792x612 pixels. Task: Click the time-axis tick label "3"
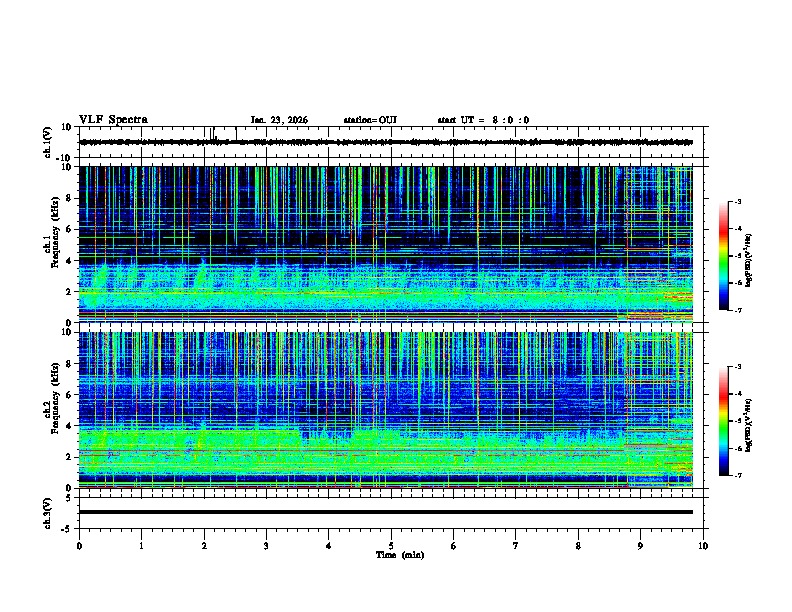266,546
